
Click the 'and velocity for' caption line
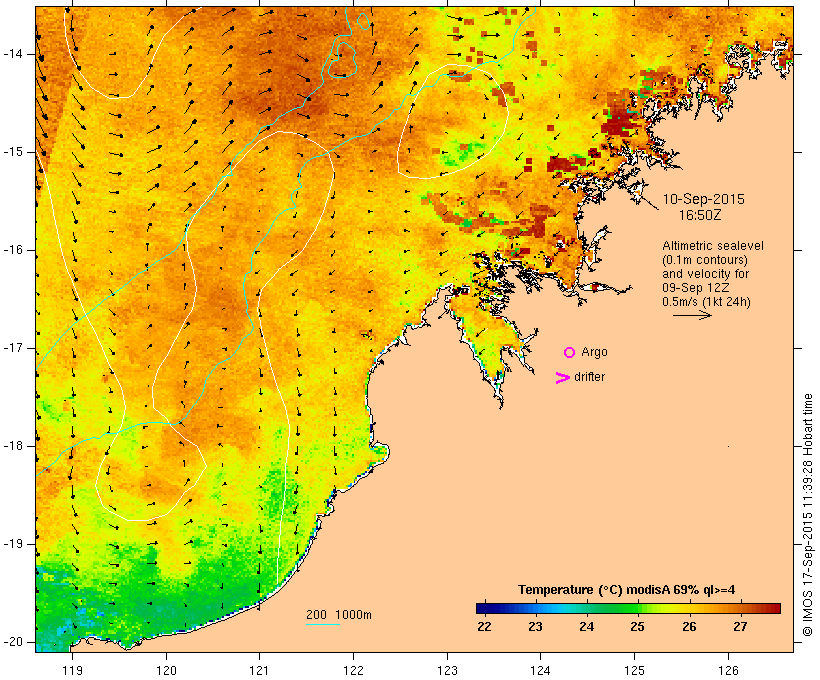(x=705, y=274)
